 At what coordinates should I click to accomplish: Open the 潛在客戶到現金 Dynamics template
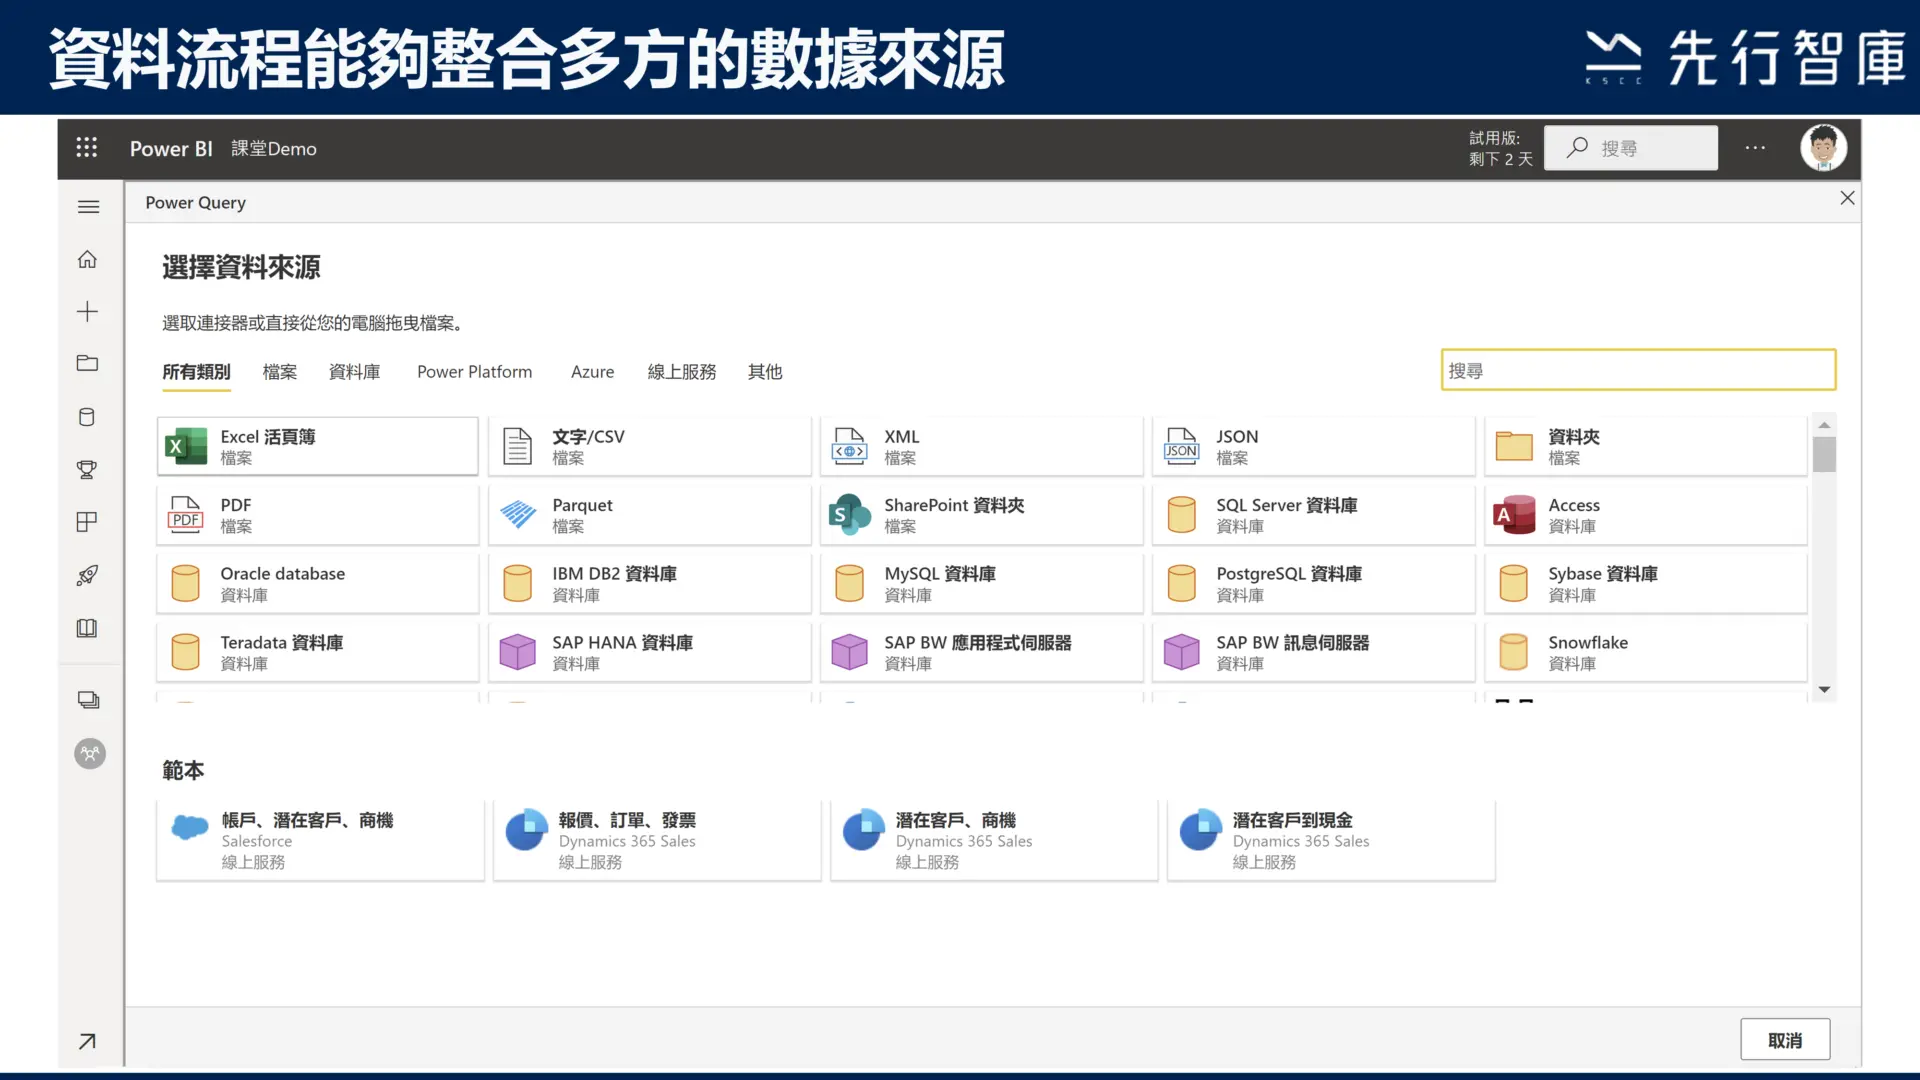pos(1331,840)
